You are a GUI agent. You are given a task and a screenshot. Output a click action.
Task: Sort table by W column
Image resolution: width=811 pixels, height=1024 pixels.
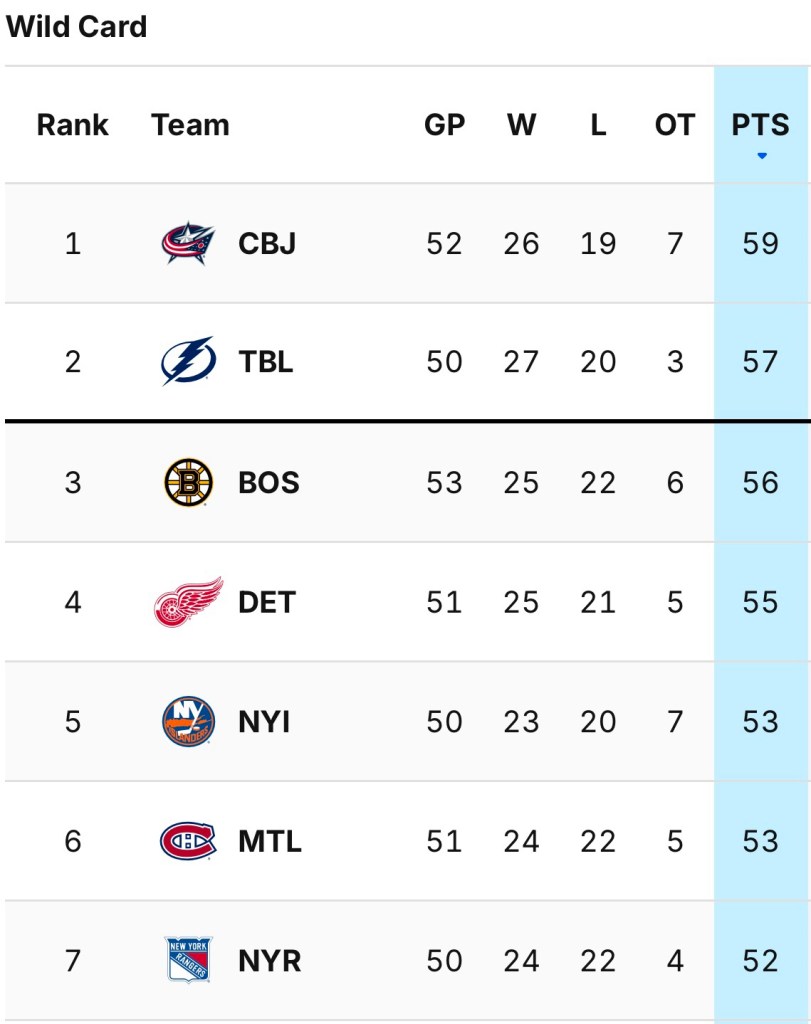pos(521,125)
